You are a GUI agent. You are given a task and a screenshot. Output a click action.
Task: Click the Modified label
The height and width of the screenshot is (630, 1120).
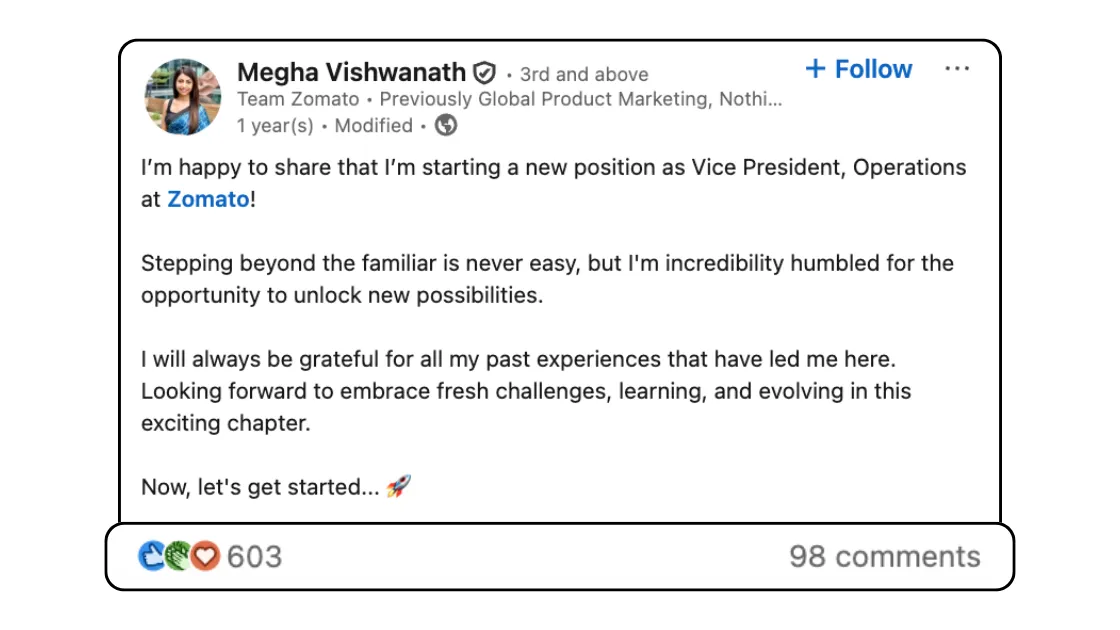click(374, 126)
